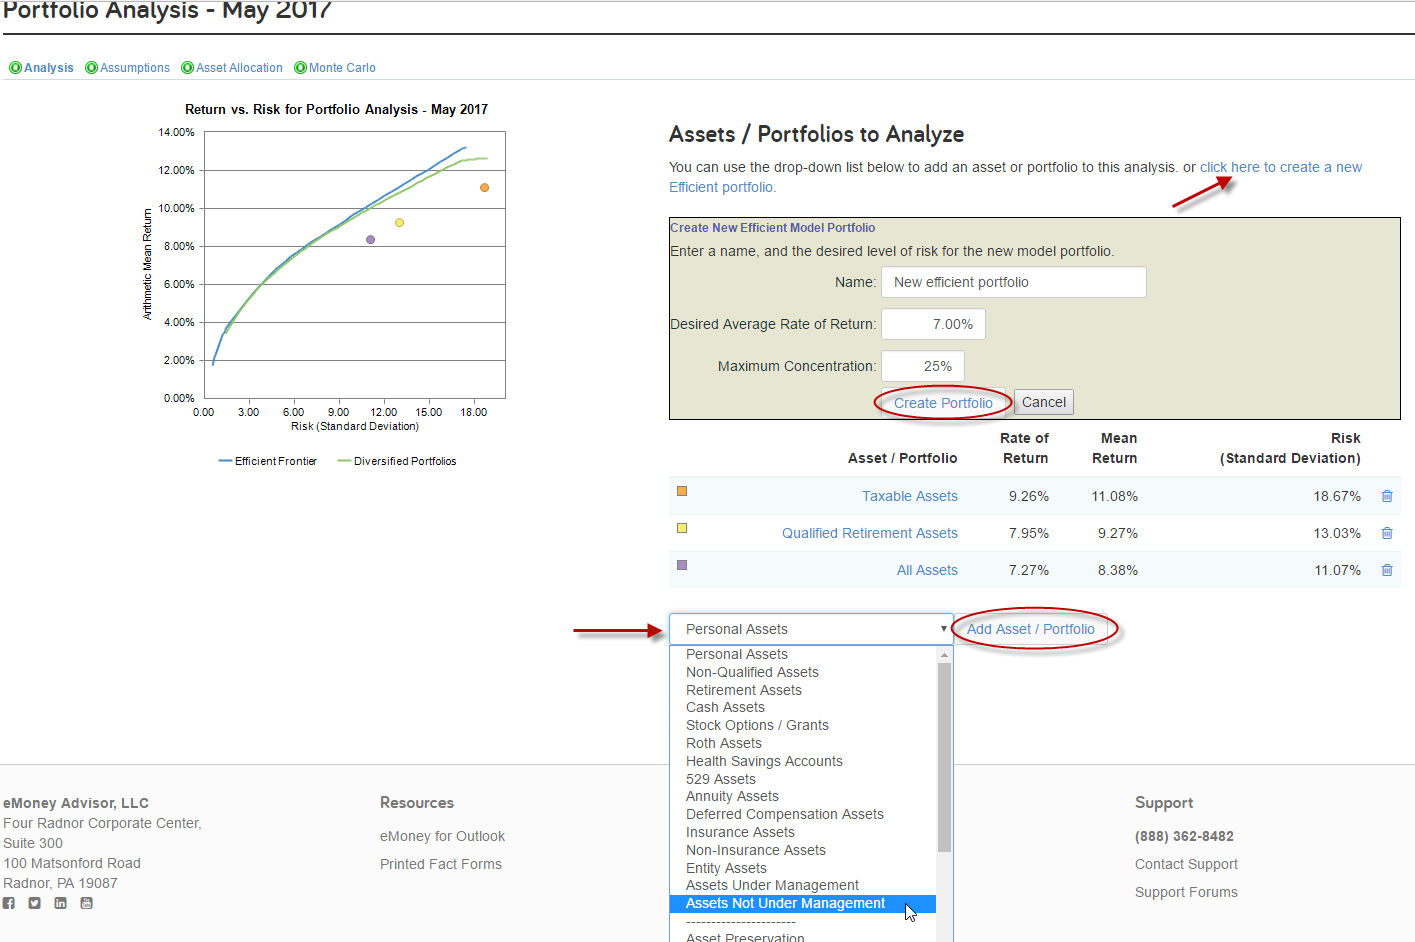The width and height of the screenshot is (1415, 942).
Task: Open the Taxable Assets portfolio link
Action: tap(910, 496)
